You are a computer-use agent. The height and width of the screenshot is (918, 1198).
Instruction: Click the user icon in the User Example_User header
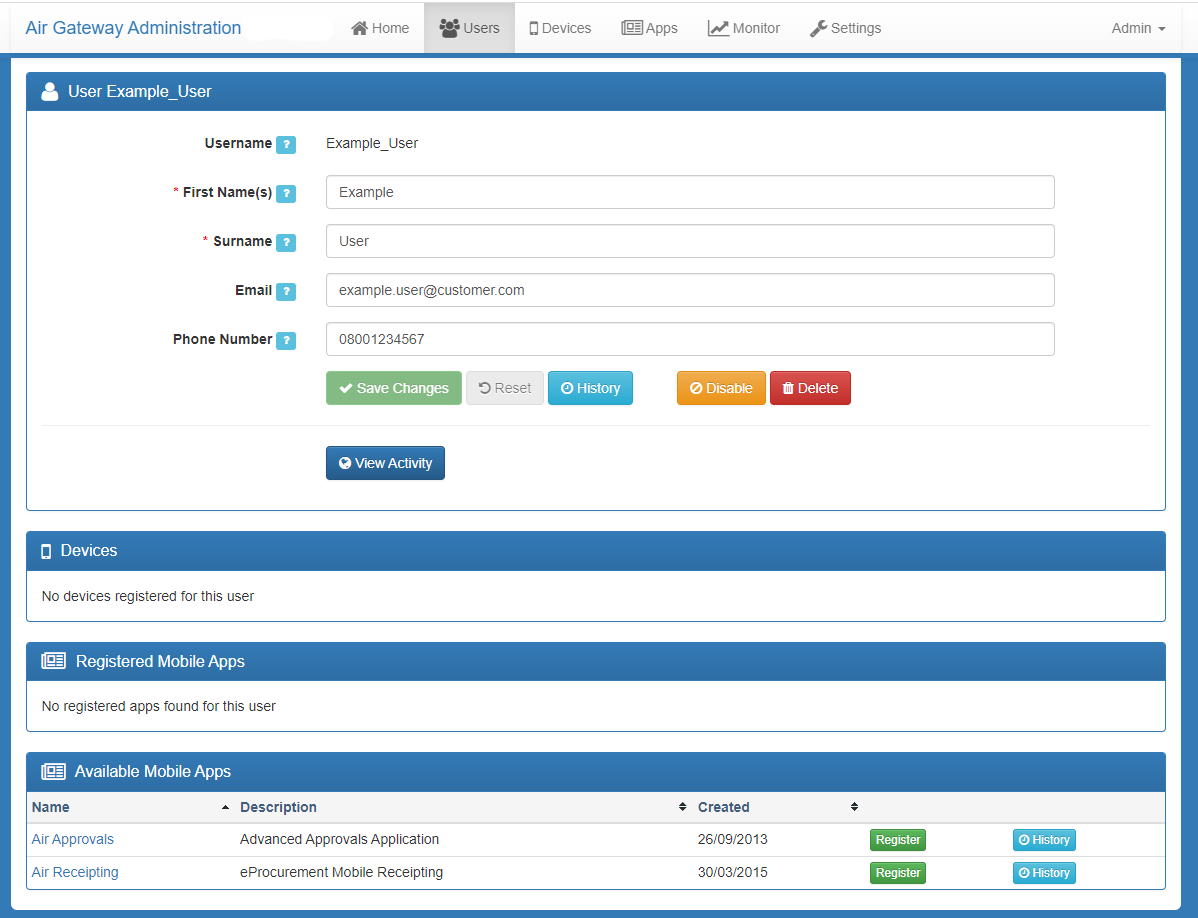[50, 92]
